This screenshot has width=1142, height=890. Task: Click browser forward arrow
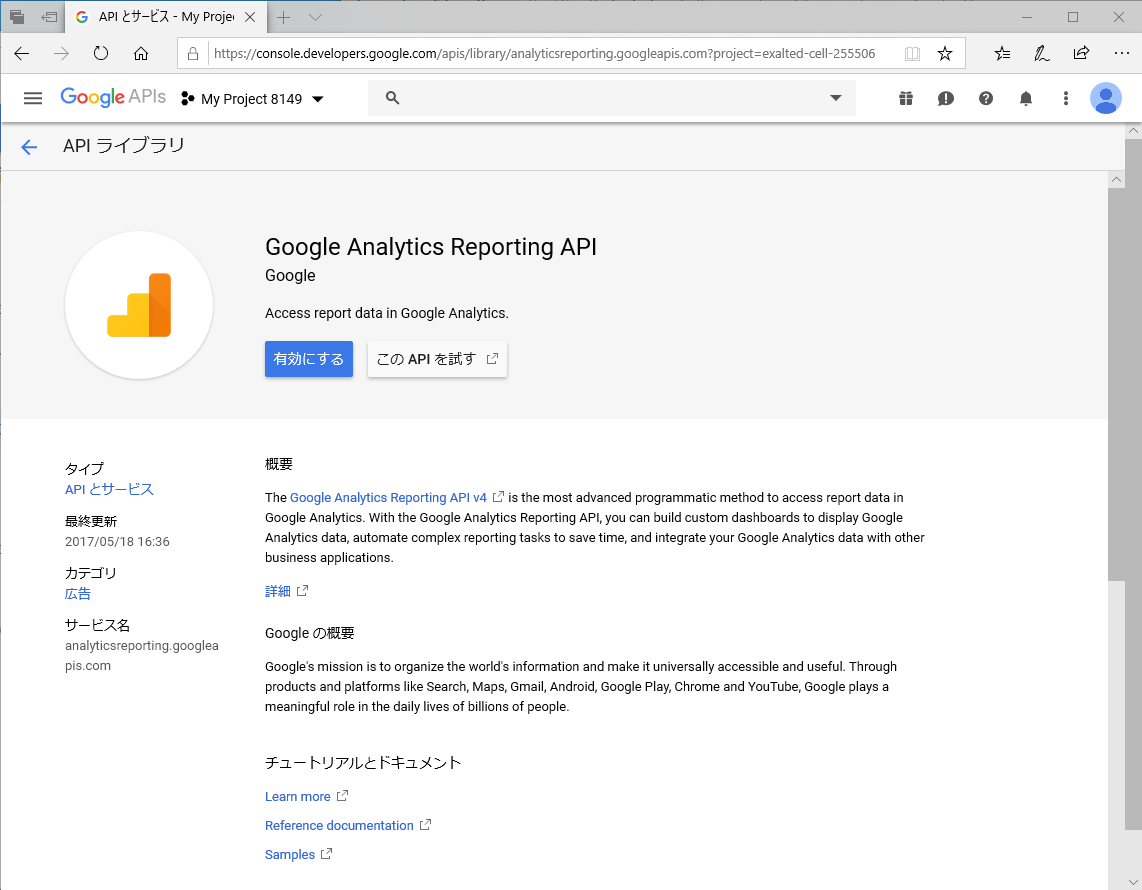61,53
